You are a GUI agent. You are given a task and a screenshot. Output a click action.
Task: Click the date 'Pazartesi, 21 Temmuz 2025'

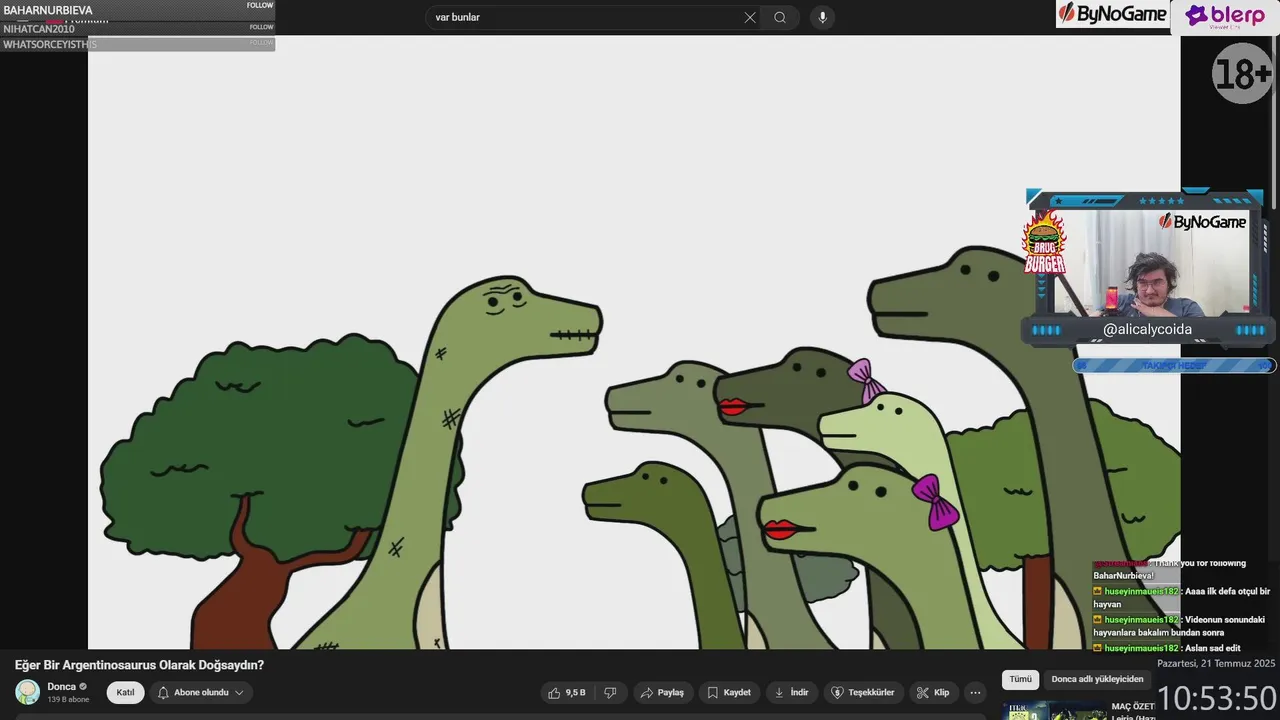[x=1216, y=663]
